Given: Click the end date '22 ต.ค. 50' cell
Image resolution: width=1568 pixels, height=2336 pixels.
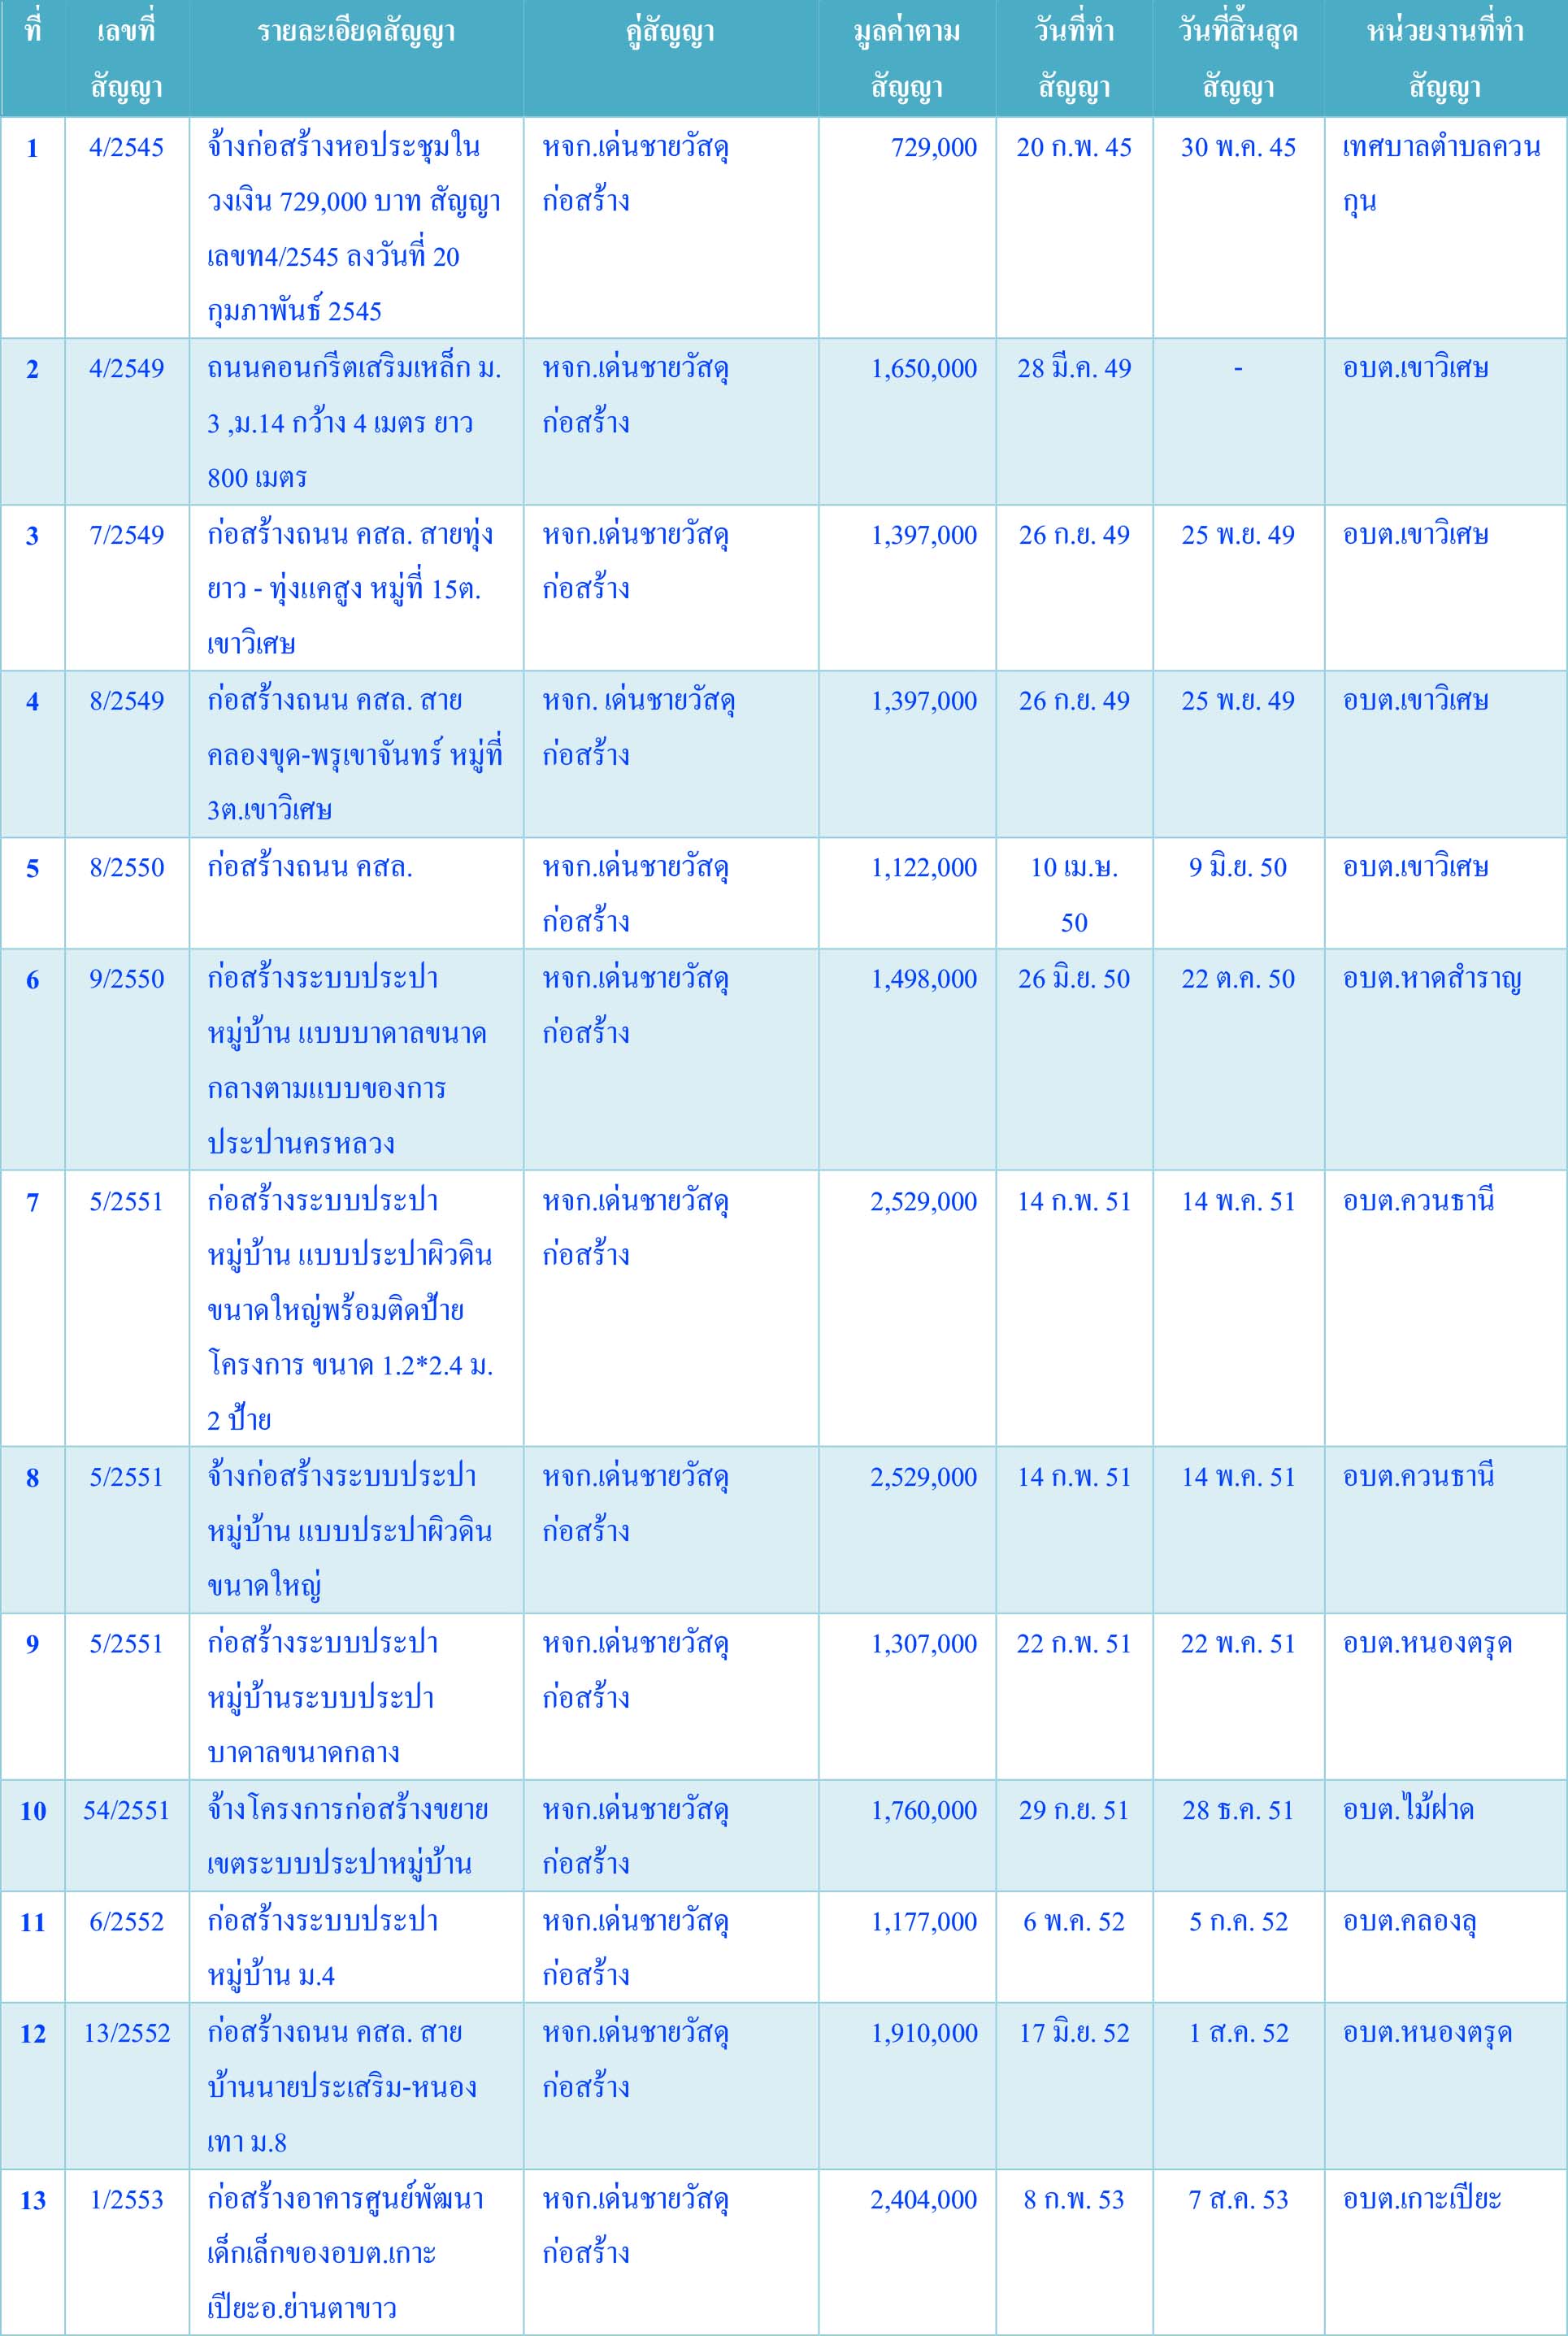Looking at the screenshot, I should coord(1237,979).
